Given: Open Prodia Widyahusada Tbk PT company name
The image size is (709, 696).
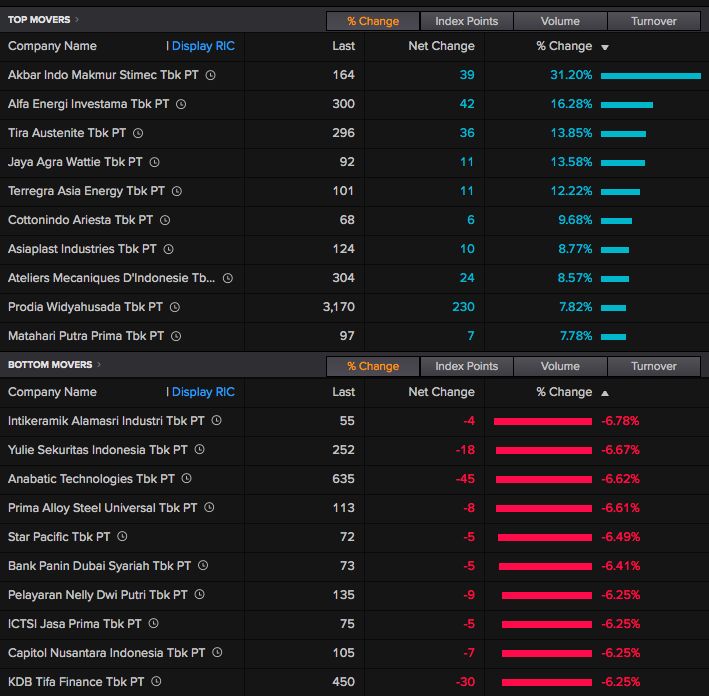Looking at the screenshot, I should 85,307.
